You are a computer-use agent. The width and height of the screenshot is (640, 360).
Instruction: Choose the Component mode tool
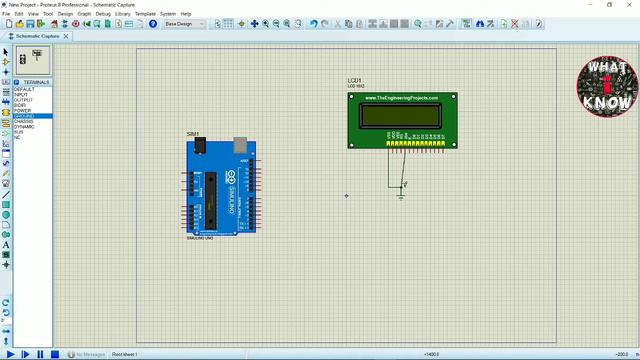coord(6,62)
